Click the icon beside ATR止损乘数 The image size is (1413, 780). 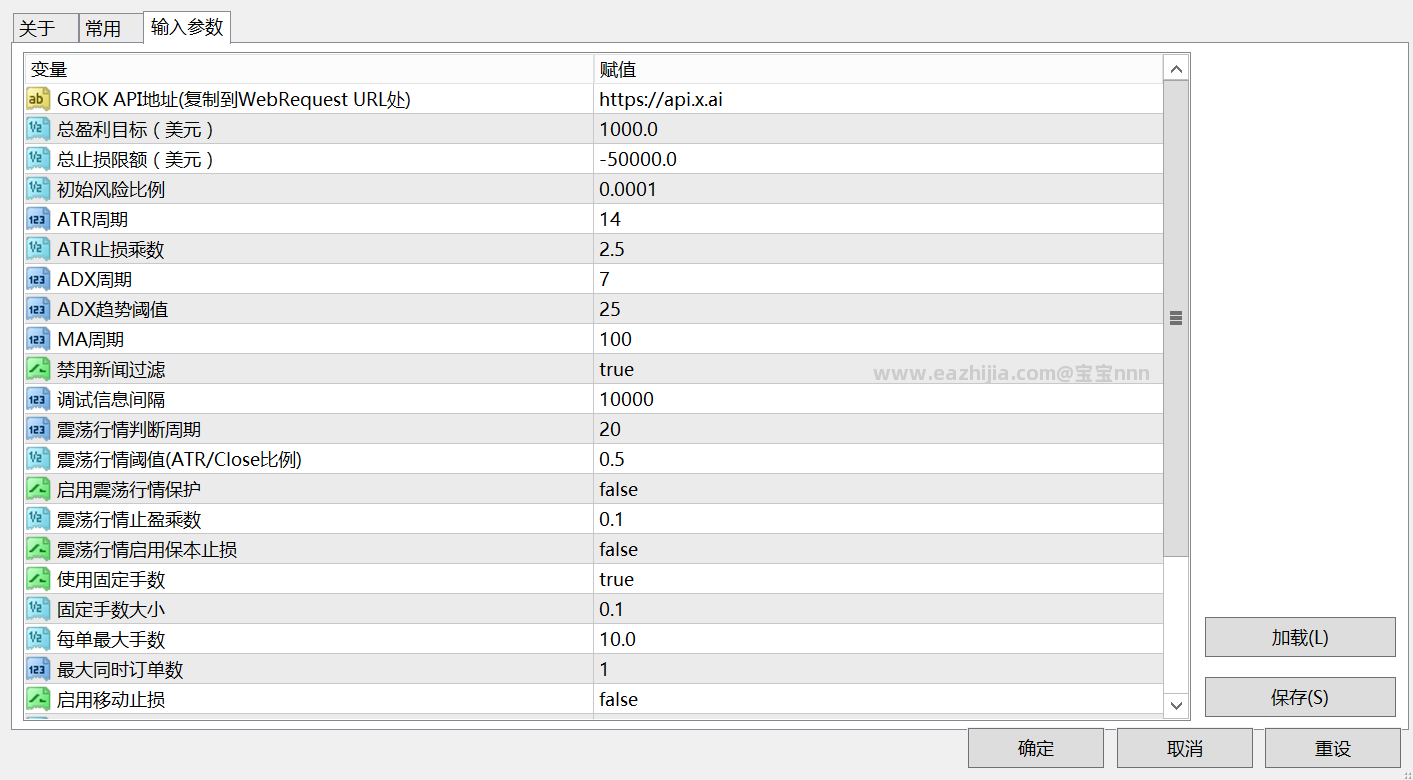(38, 249)
